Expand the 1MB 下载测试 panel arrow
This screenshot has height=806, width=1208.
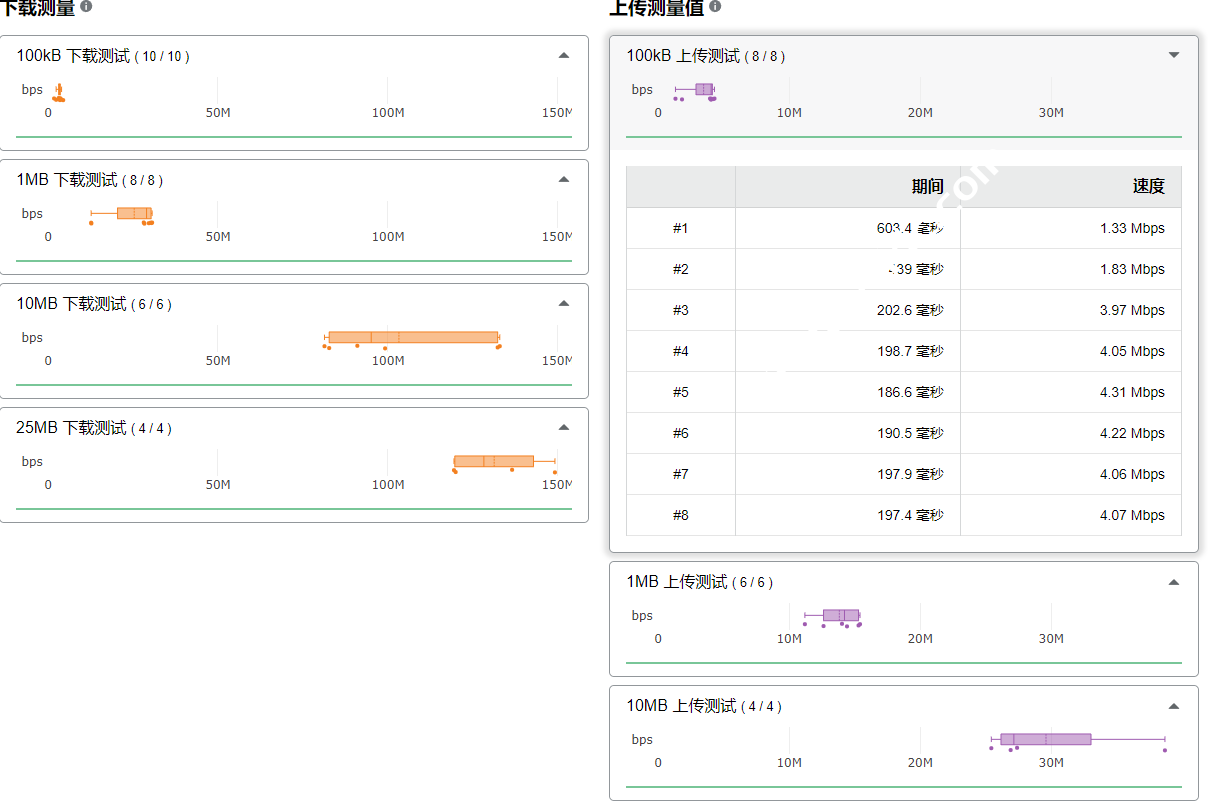click(564, 179)
